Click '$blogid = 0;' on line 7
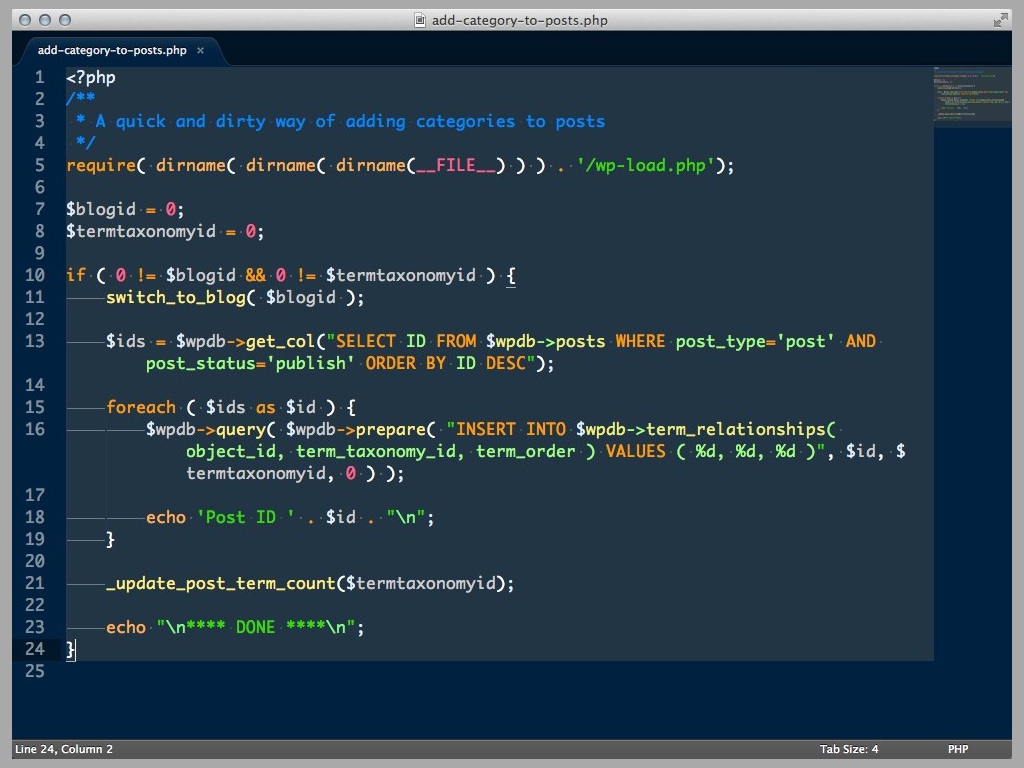Screen dimensions: 1024x768 point(125,210)
